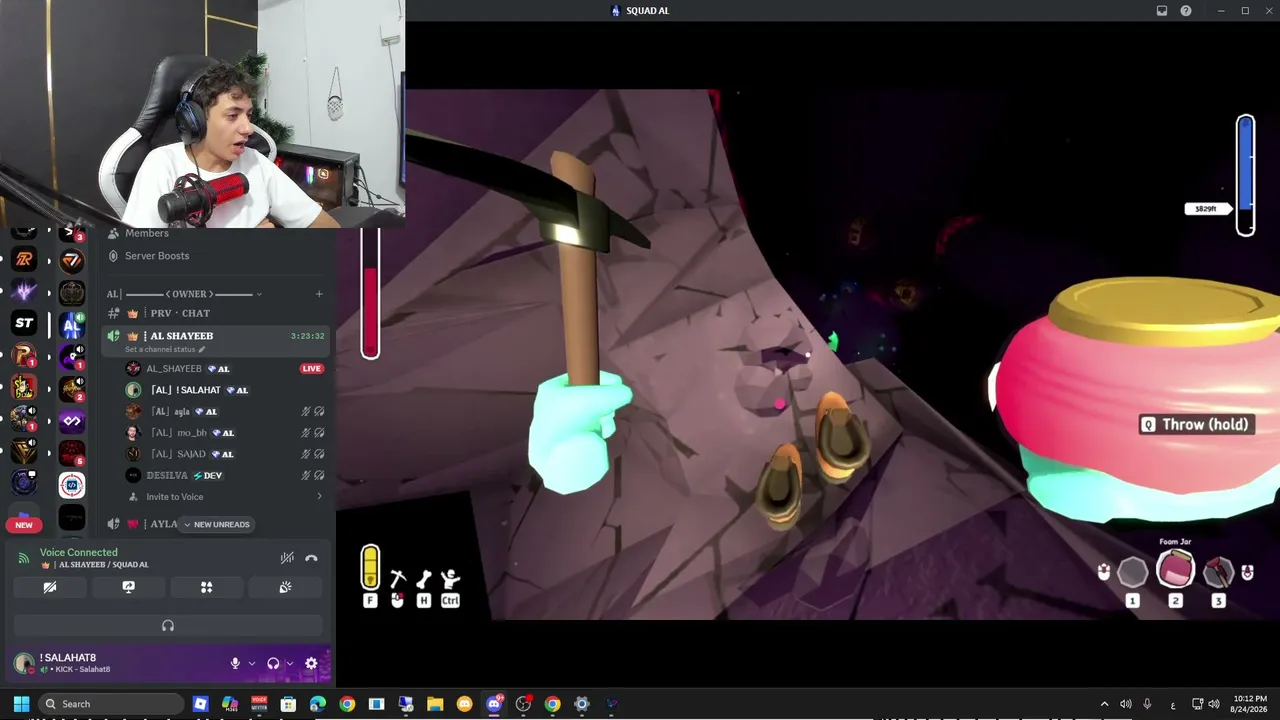The width and height of the screenshot is (1280, 720).
Task: Open Voice Connected details
Action: [x=79, y=552]
